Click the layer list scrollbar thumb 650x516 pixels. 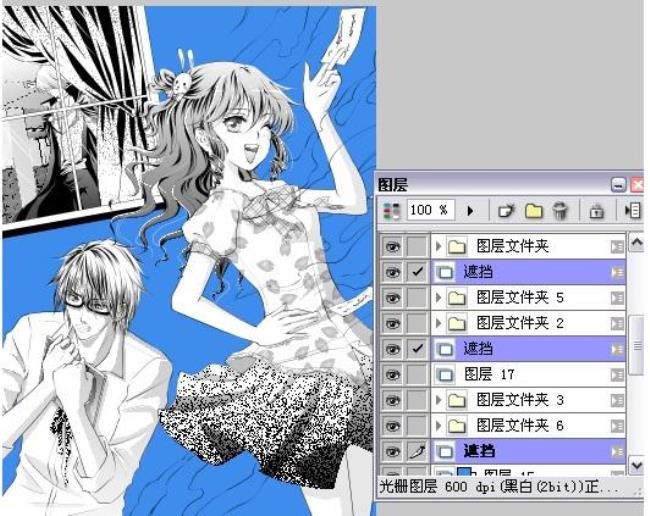[636, 345]
